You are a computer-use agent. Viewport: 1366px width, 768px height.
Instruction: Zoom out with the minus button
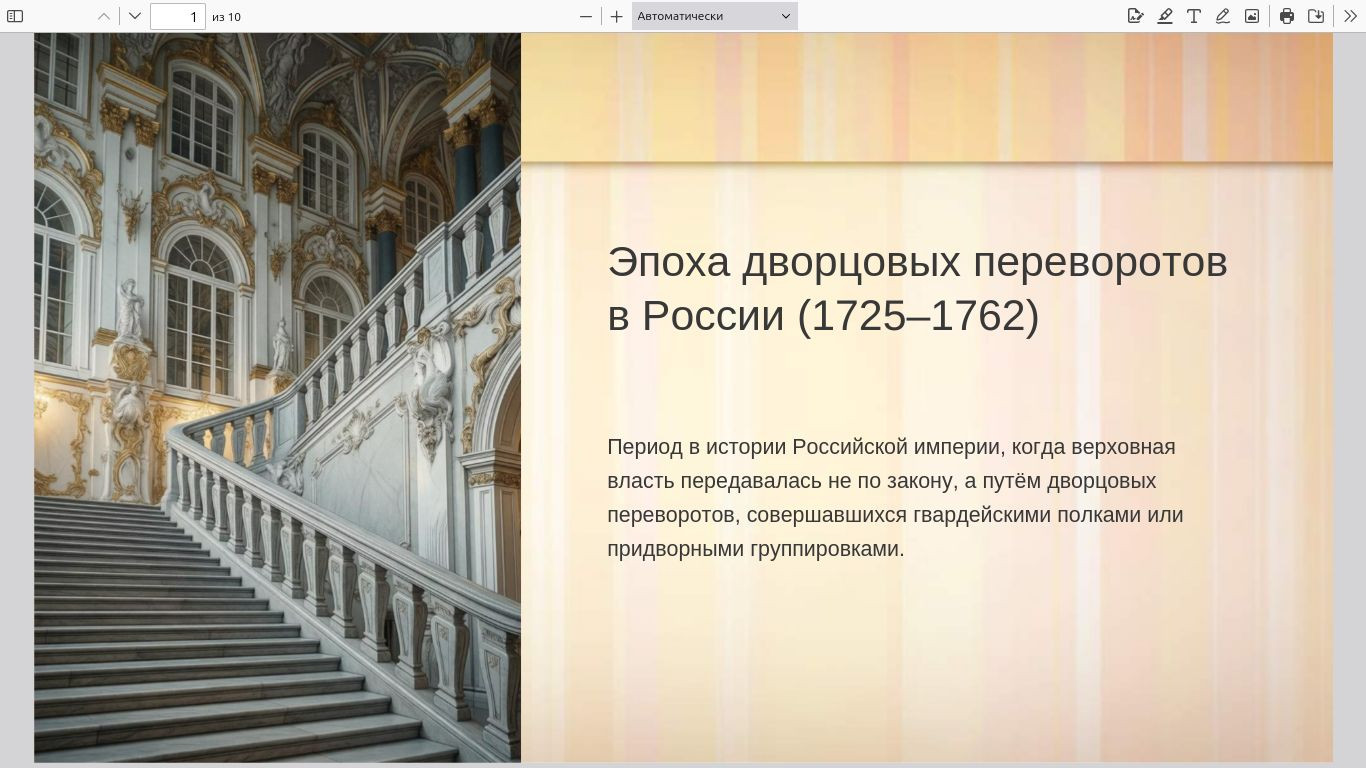586,16
